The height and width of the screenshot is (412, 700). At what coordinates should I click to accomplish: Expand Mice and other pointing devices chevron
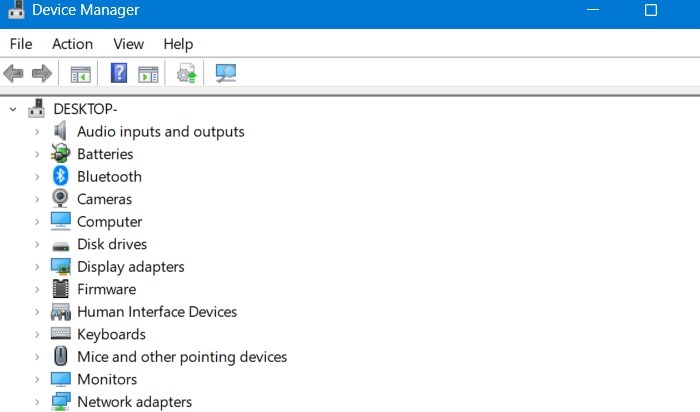37,357
